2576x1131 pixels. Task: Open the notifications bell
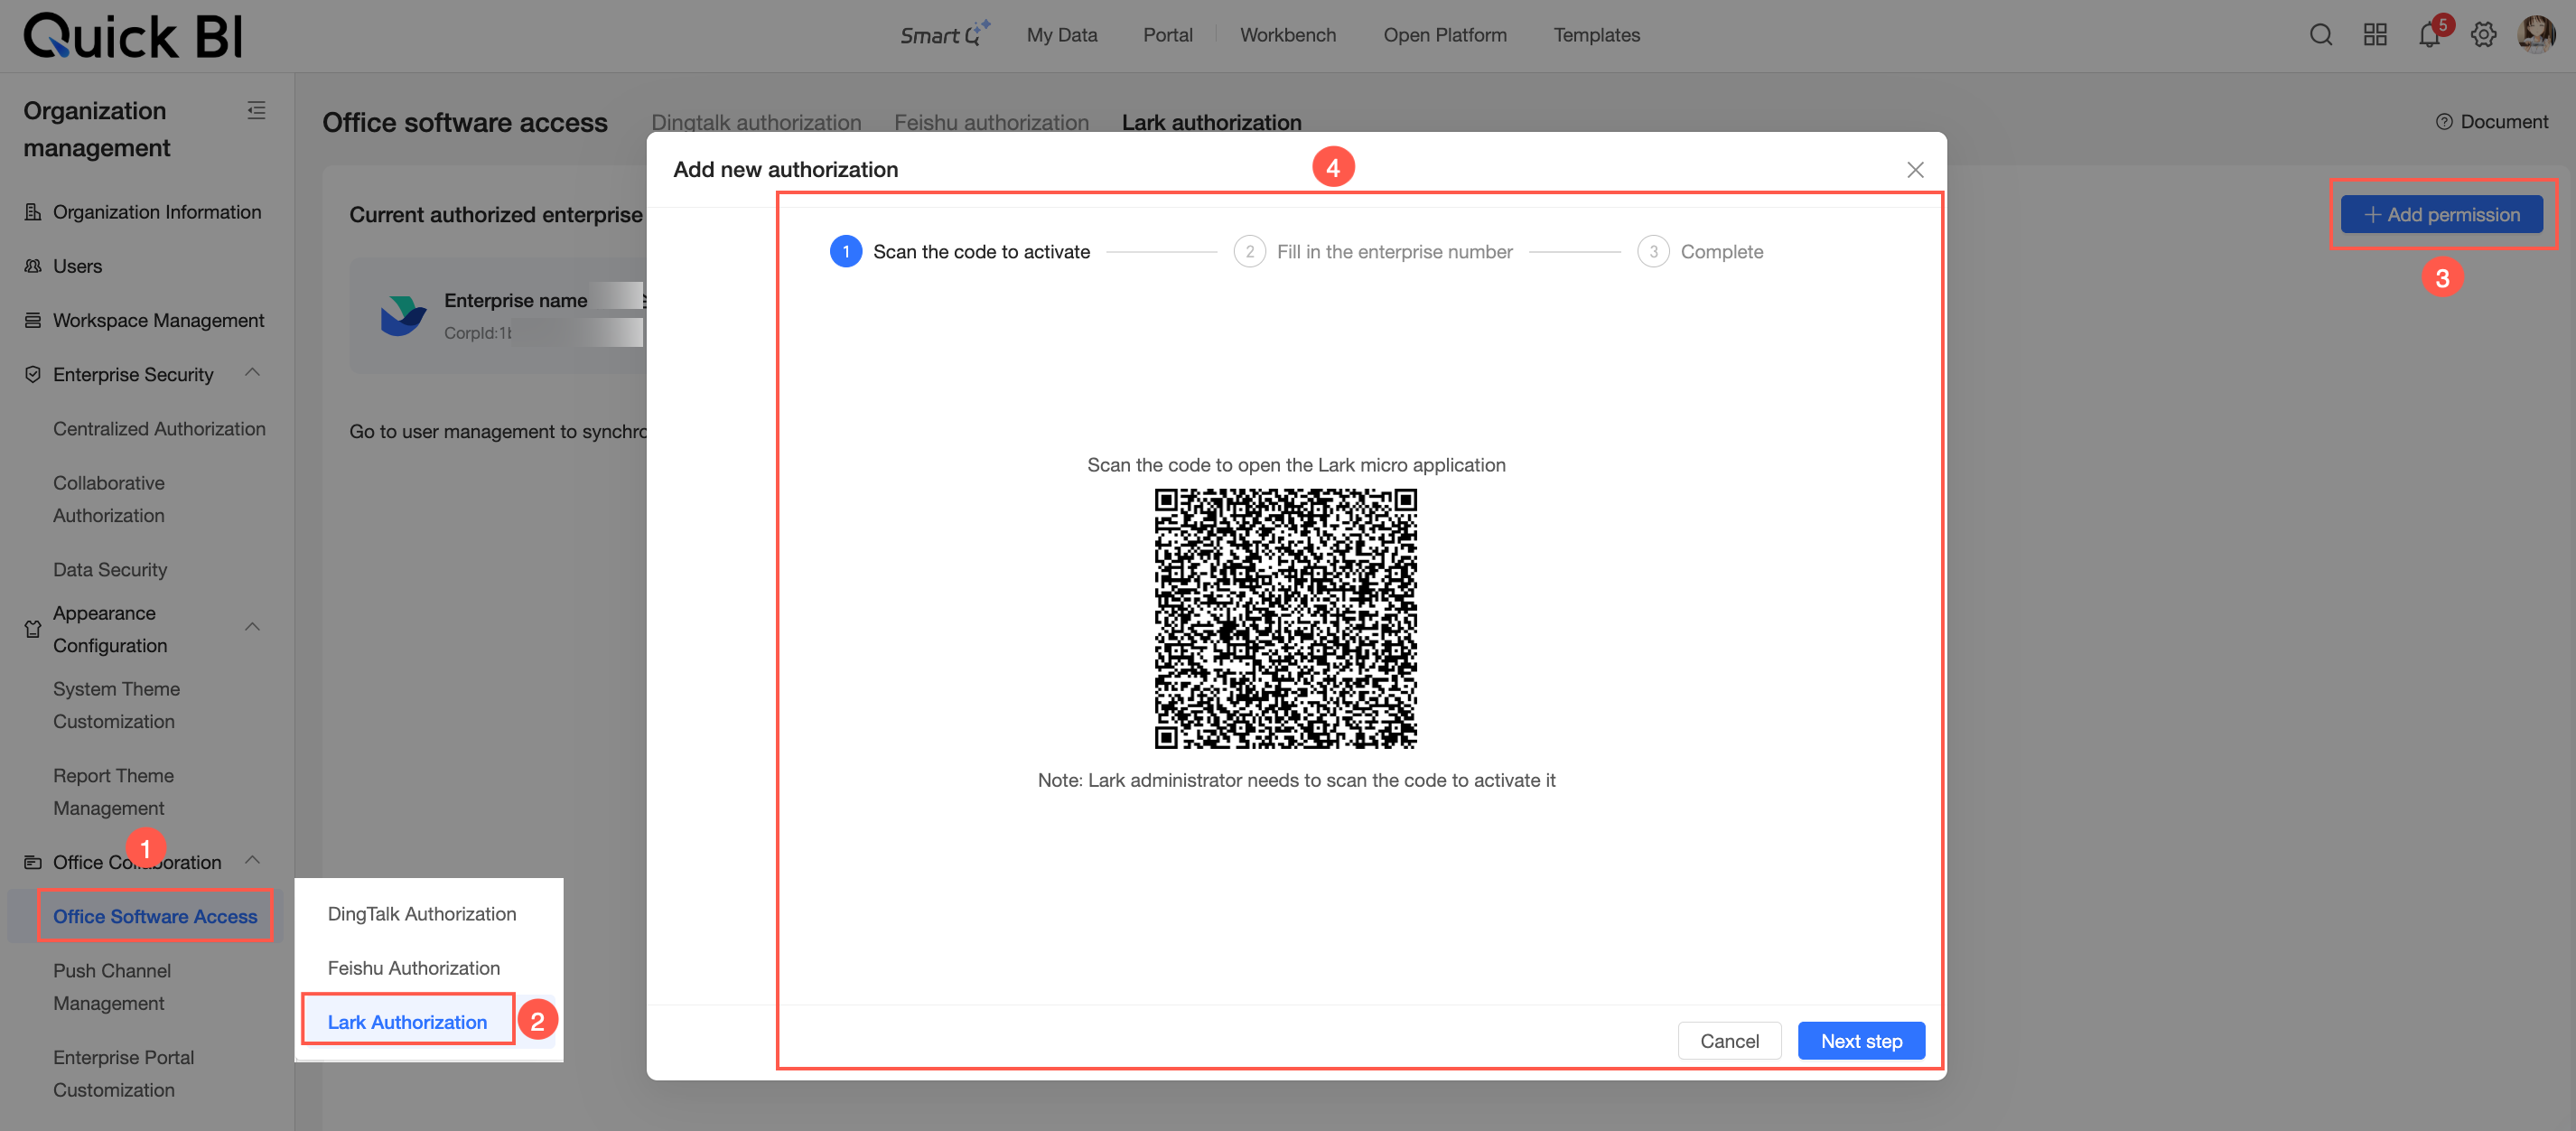click(2429, 35)
